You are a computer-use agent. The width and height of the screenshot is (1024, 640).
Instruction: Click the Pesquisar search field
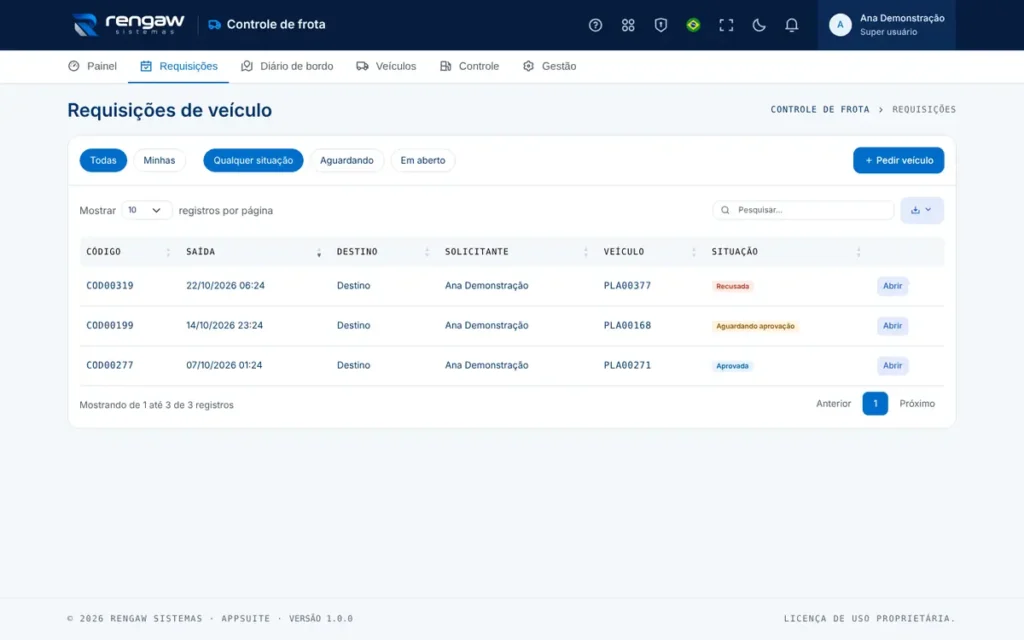(x=803, y=210)
